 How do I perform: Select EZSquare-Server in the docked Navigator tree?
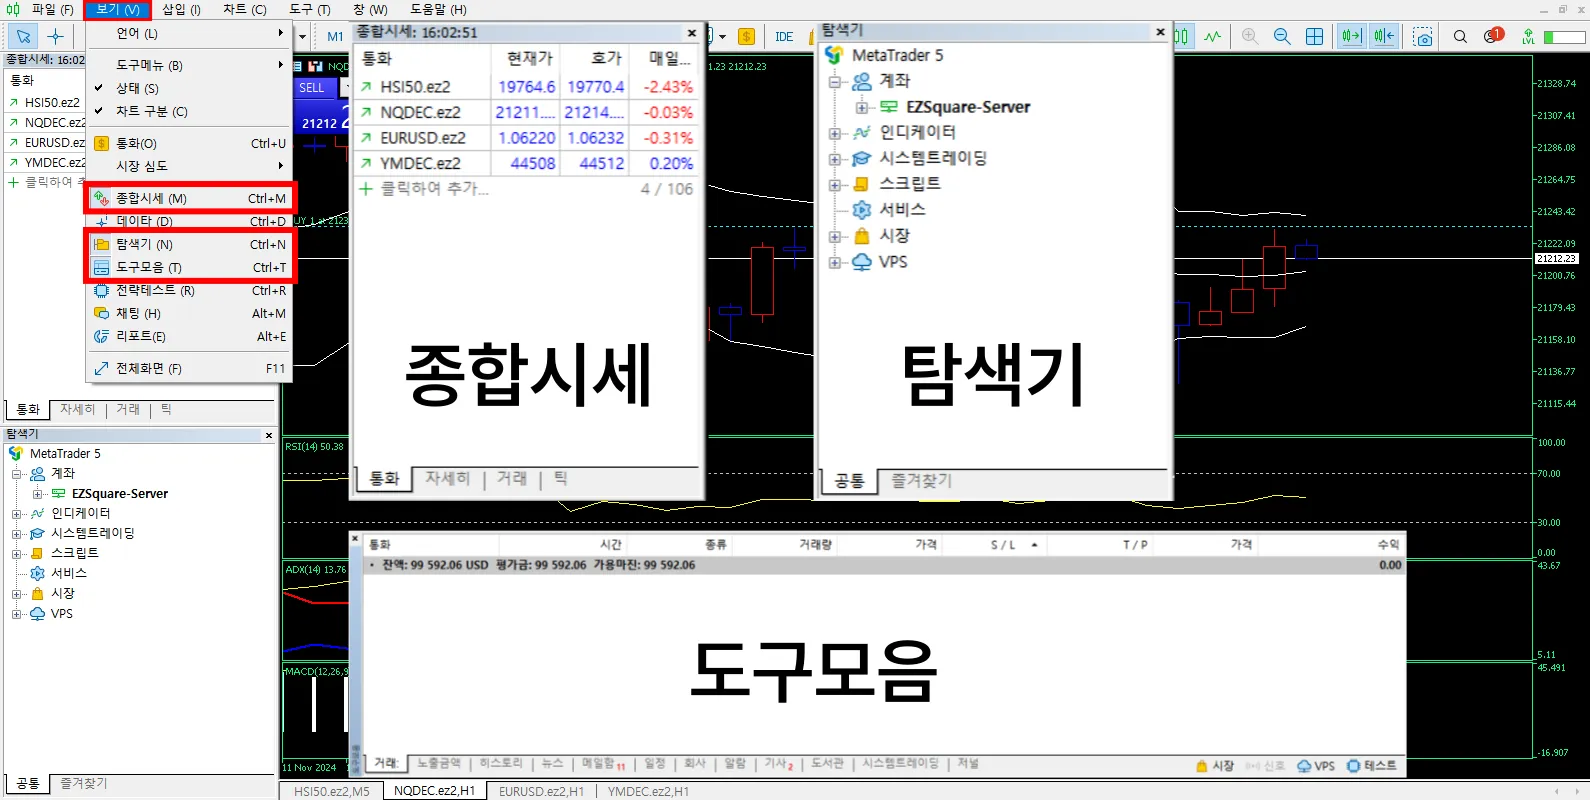(x=120, y=493)
